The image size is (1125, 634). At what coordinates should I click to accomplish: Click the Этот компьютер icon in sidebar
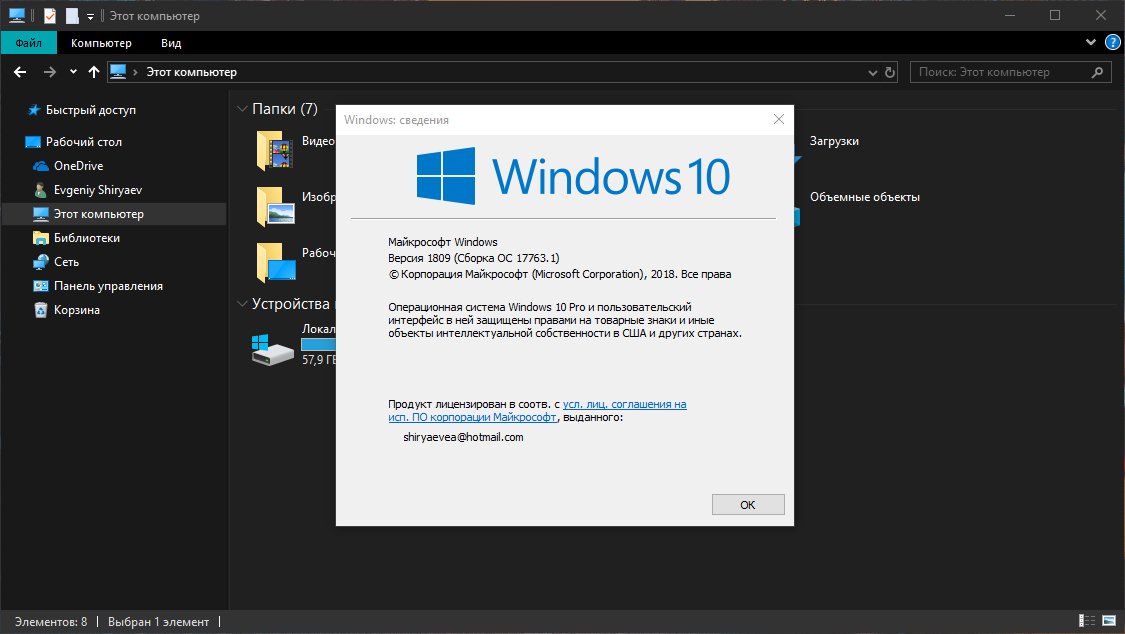coord(41,214)
